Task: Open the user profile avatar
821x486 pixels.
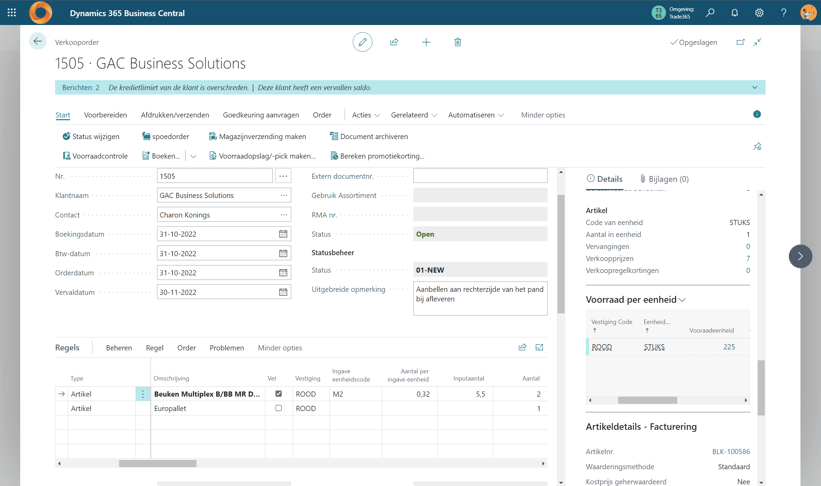Action: 808,13
